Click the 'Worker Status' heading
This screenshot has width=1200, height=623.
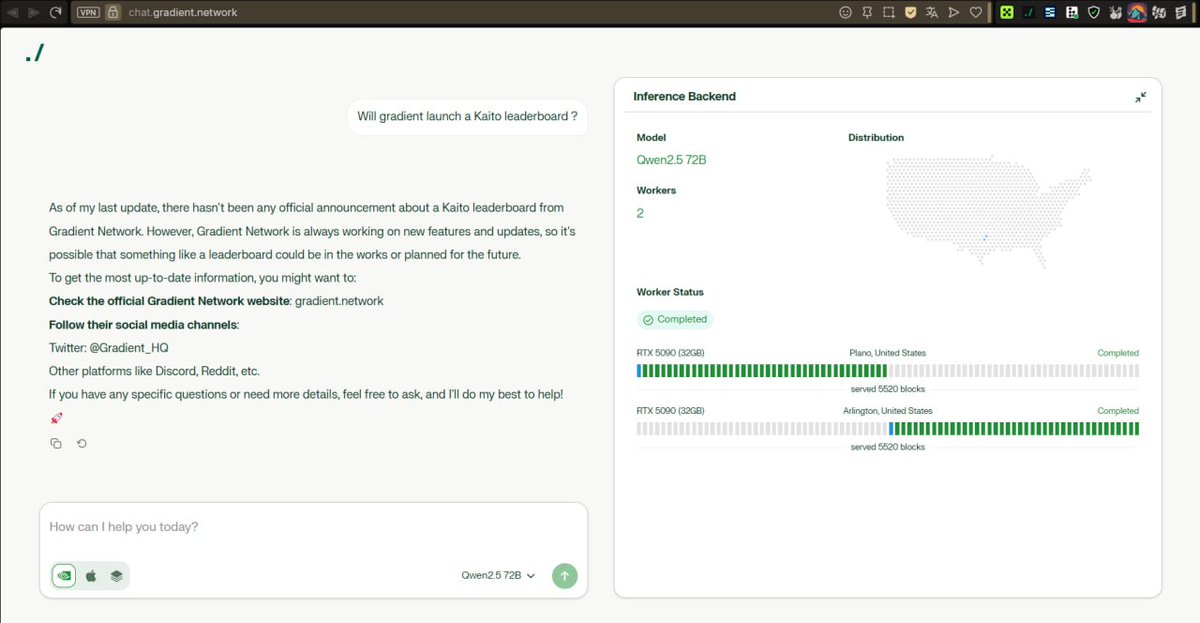(670, 292)
